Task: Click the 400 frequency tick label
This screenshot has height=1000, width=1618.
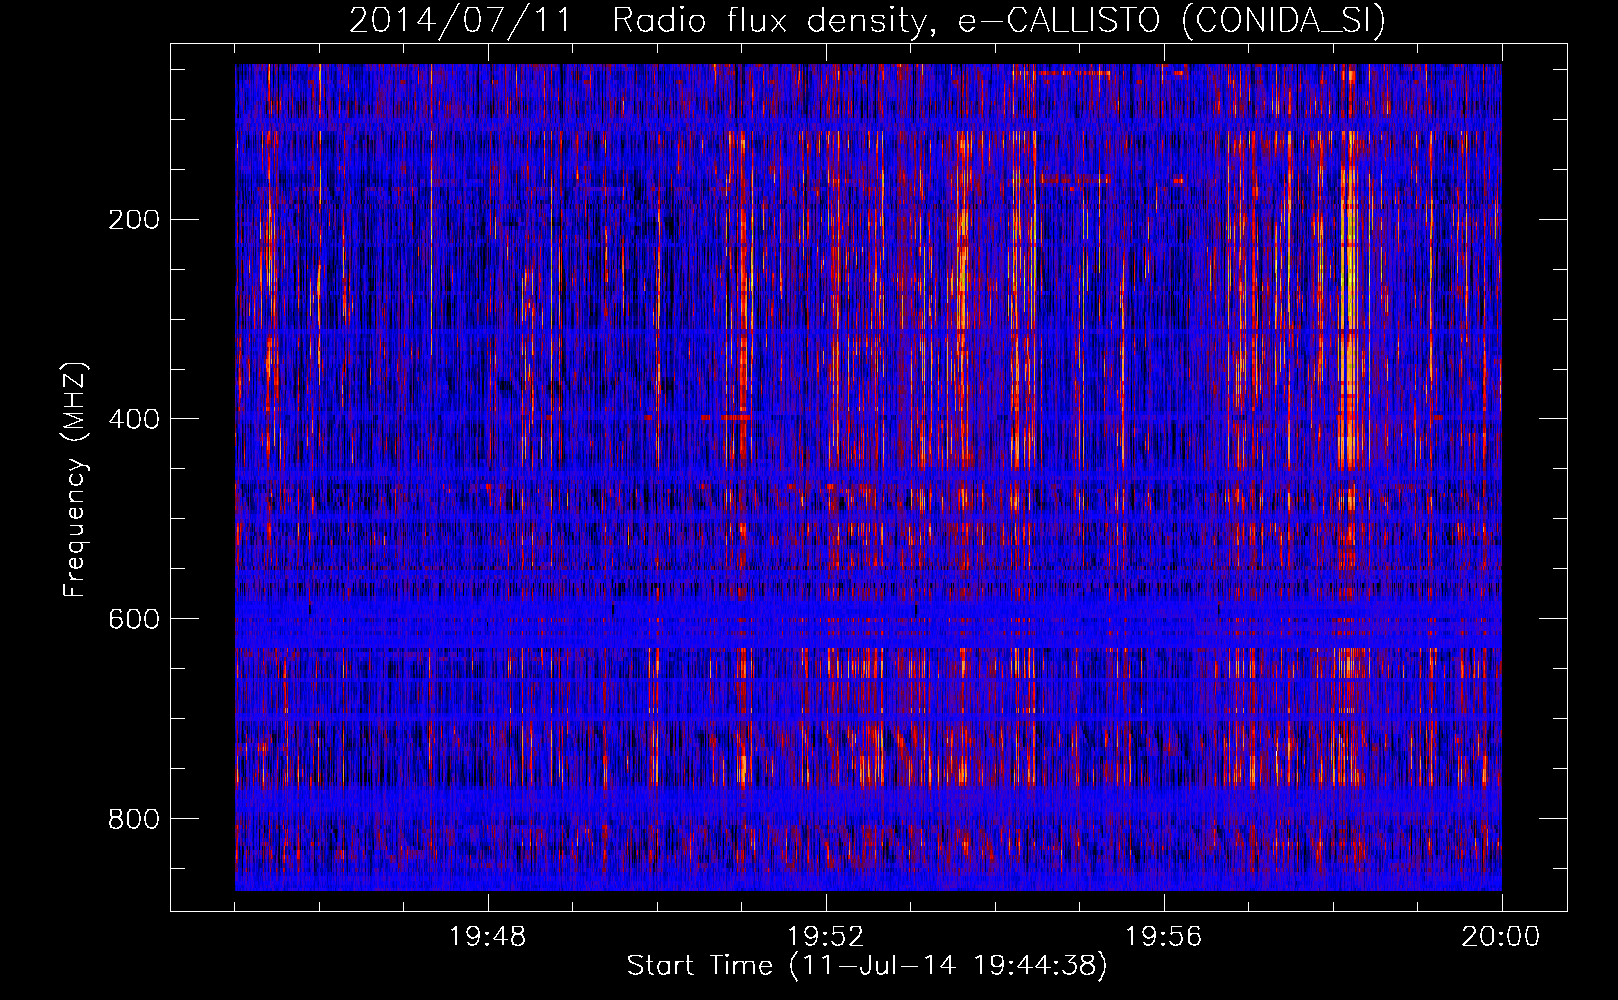Action: 134,419
